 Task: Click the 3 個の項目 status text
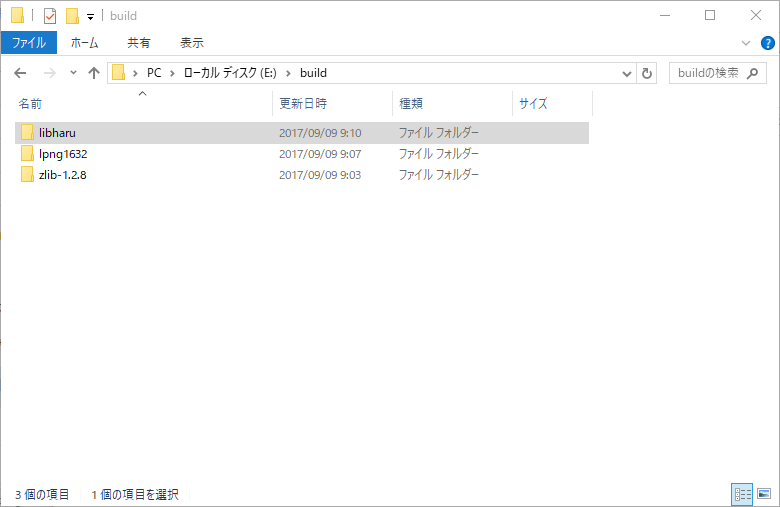[x=42, y=495]
